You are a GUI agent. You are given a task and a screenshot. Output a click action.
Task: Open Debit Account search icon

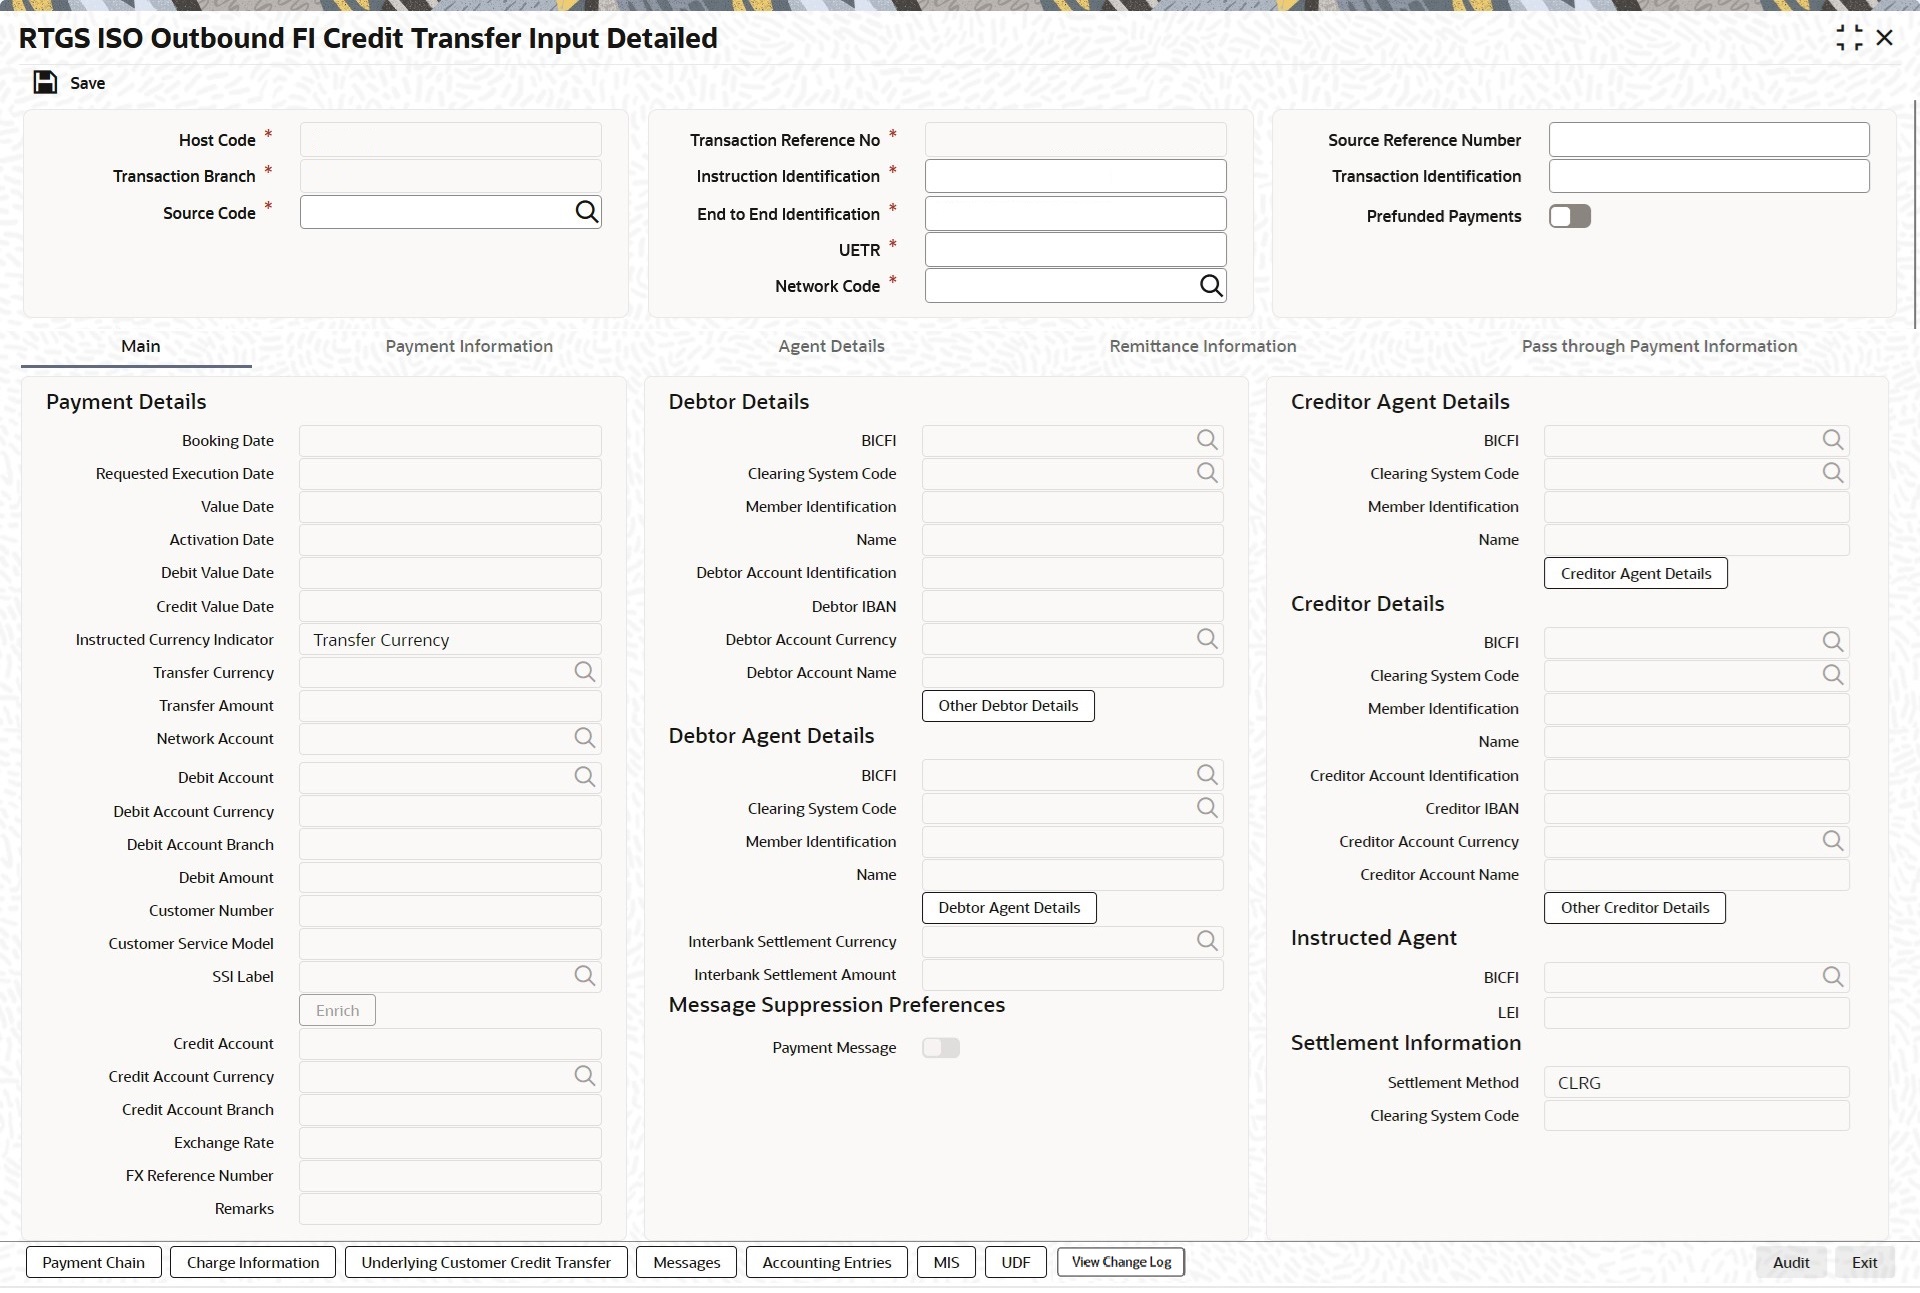click(585, 777)
